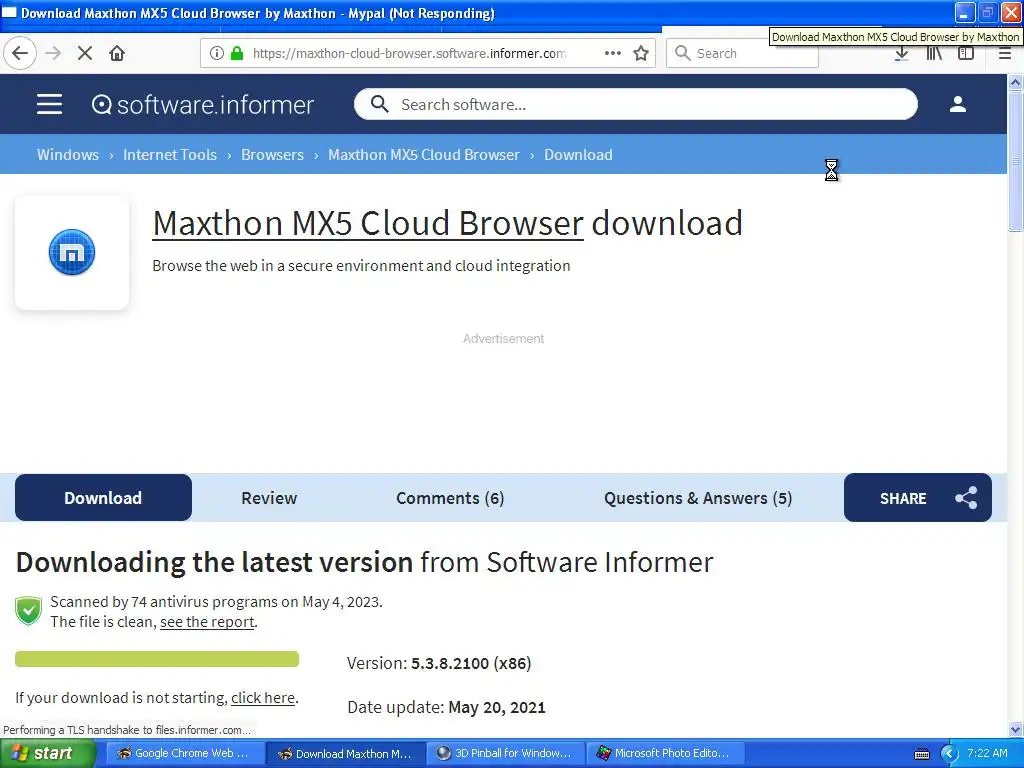
Task: Open the browser hamburger menu
Action: coord(1005,54)
